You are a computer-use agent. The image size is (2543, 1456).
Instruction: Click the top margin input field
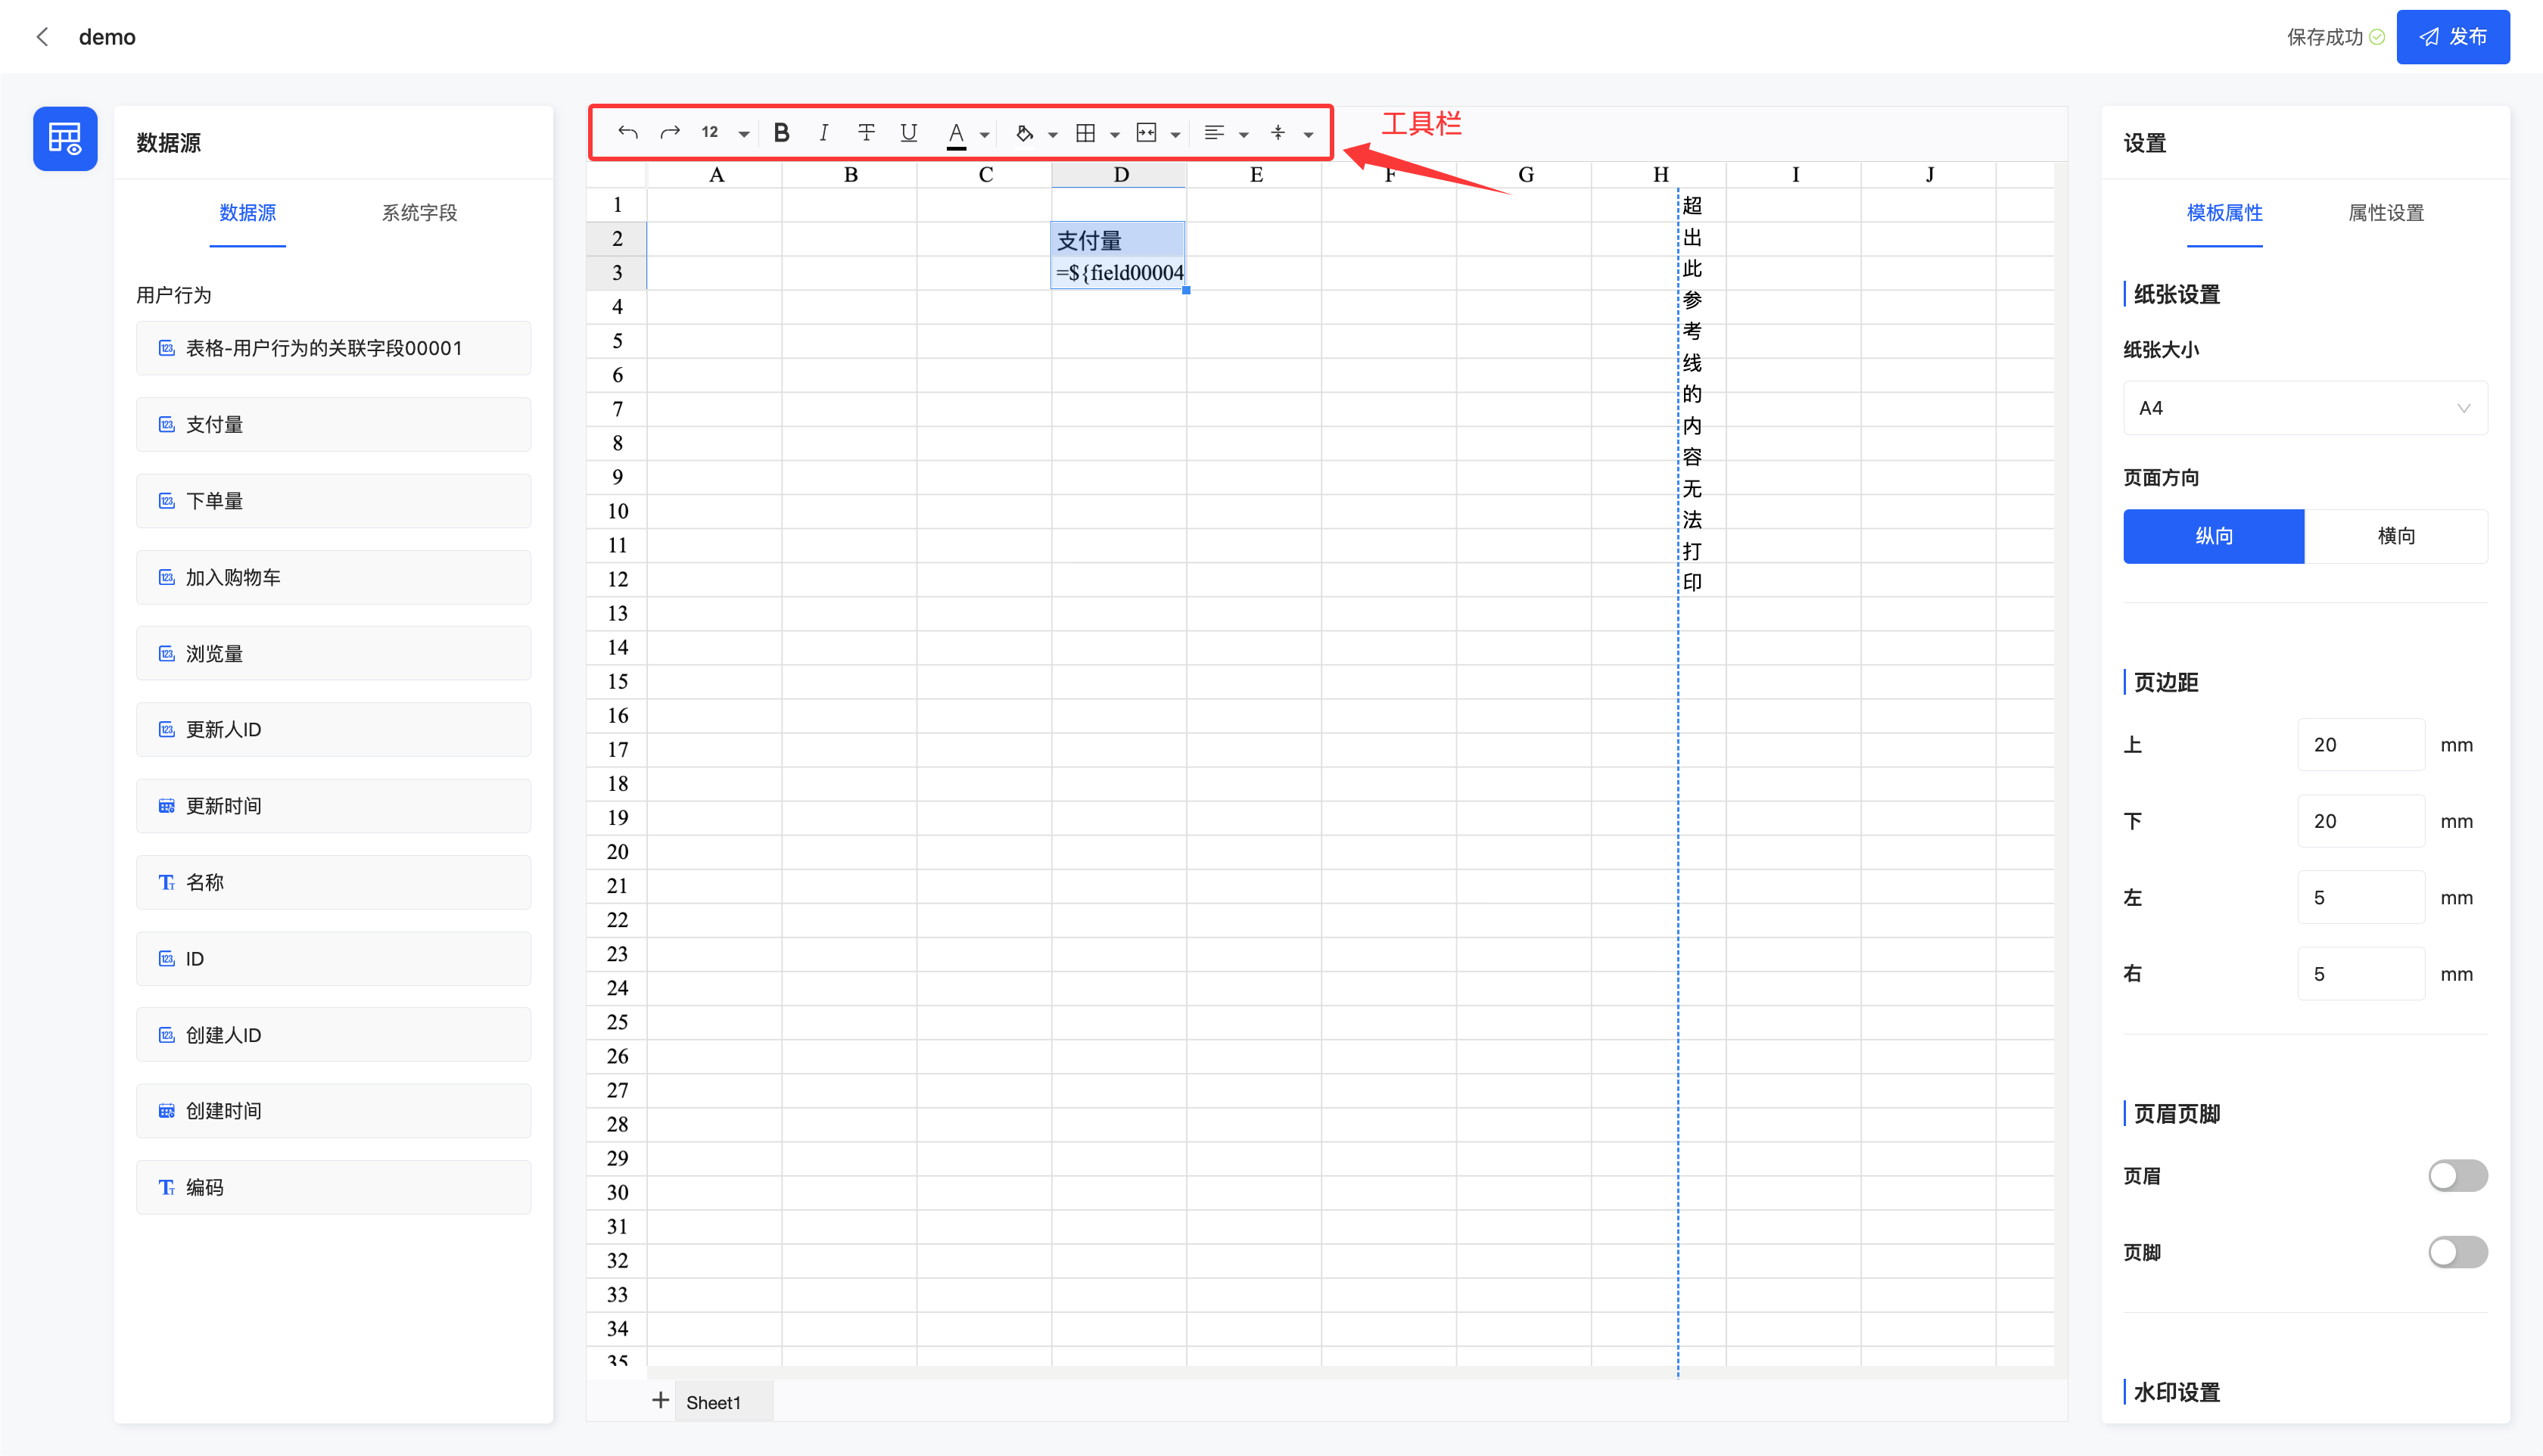click(x=2360, y=745)
